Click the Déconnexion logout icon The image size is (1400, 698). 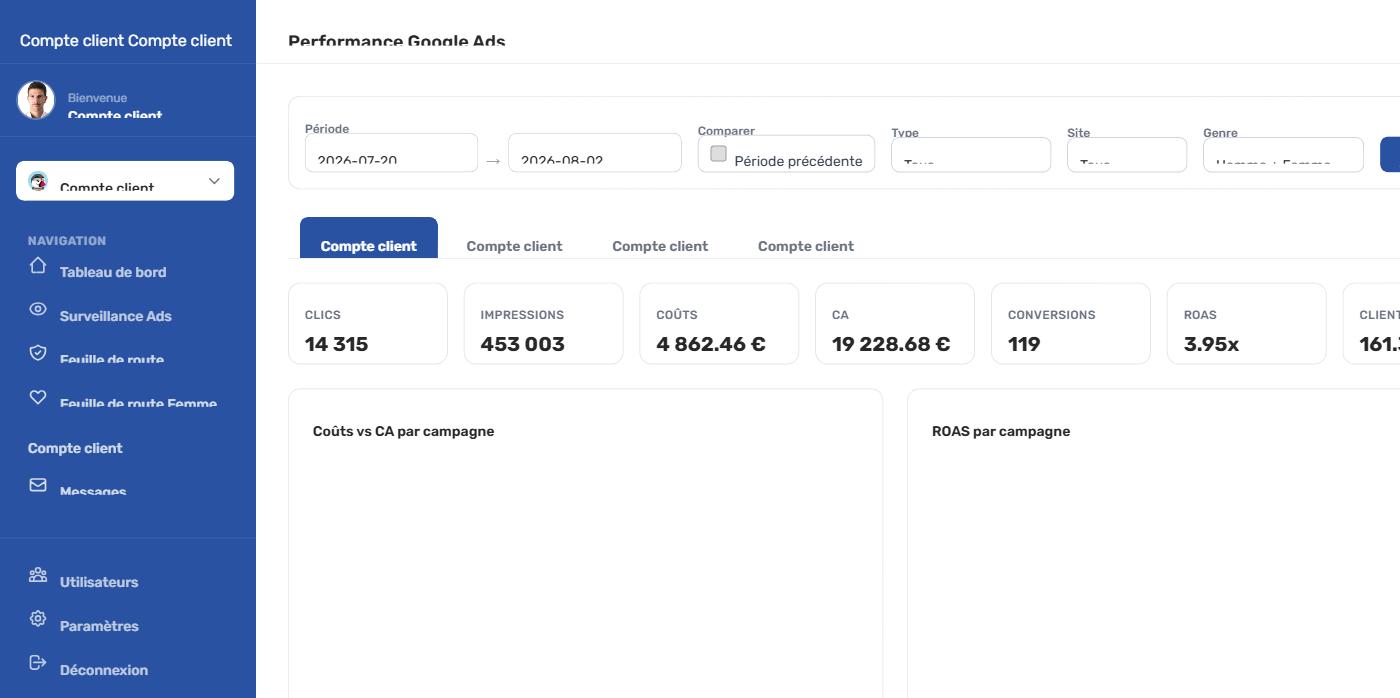coord(38,663)
